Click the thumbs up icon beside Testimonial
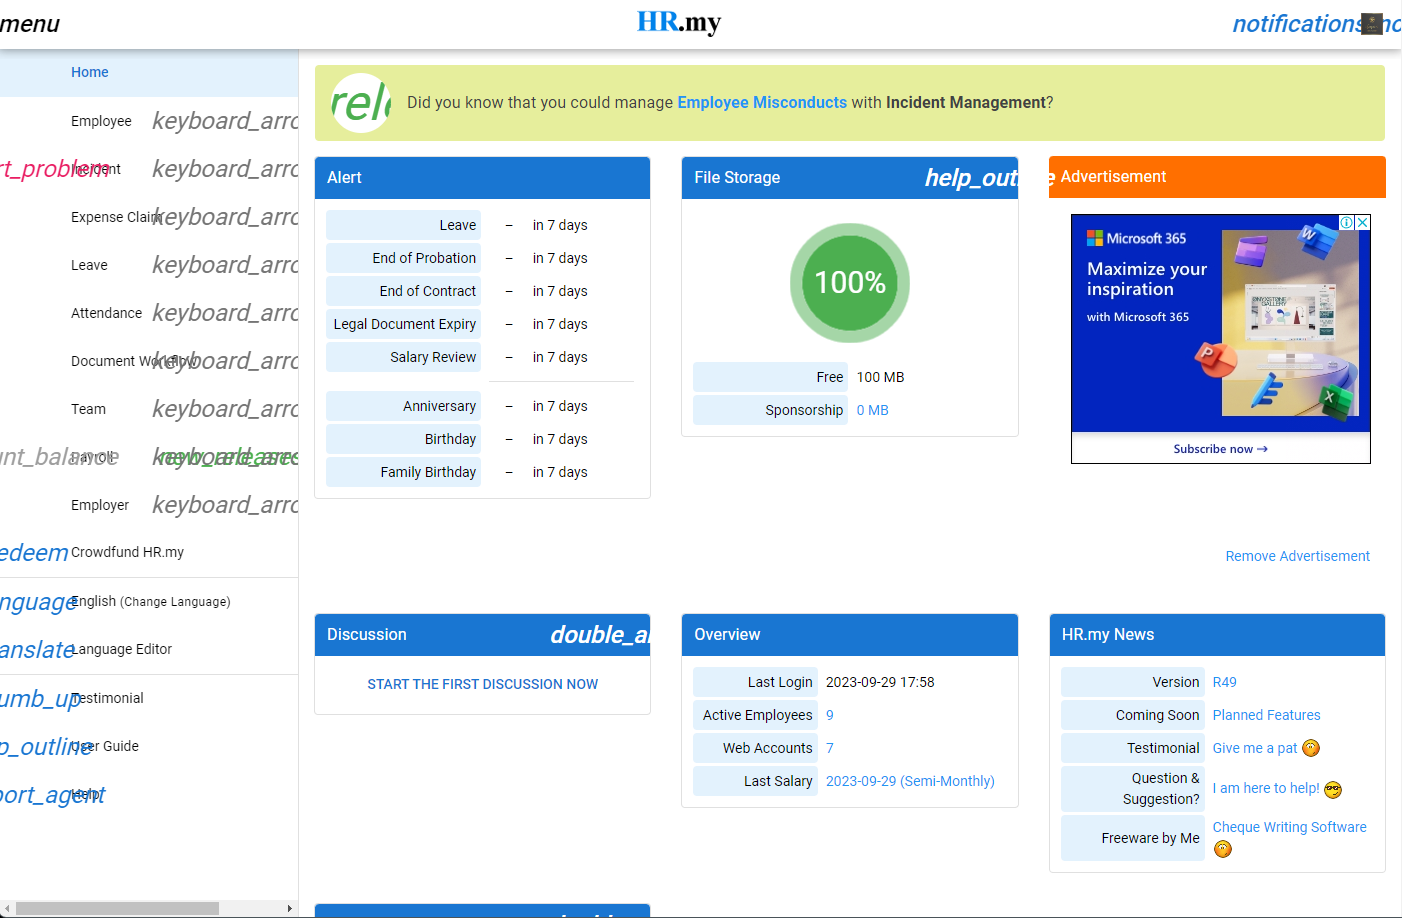 [40, 699]
